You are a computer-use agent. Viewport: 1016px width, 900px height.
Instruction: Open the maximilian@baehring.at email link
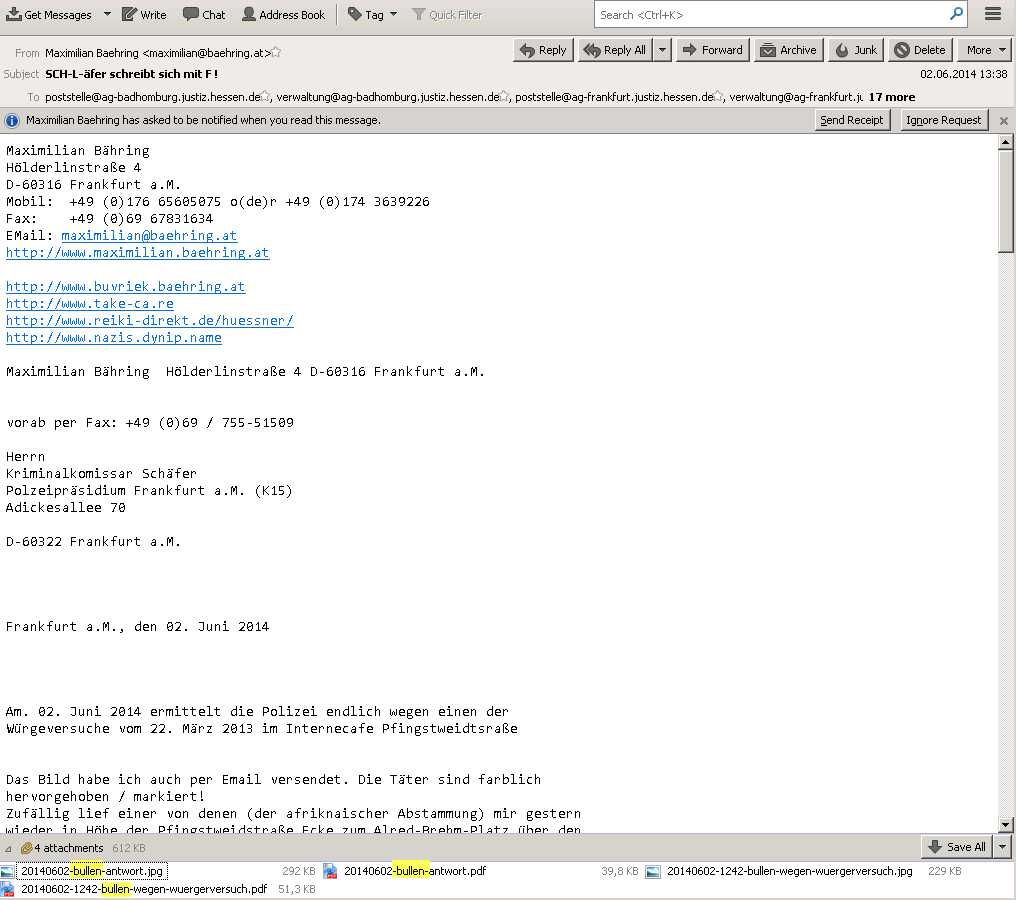(148, 236)
